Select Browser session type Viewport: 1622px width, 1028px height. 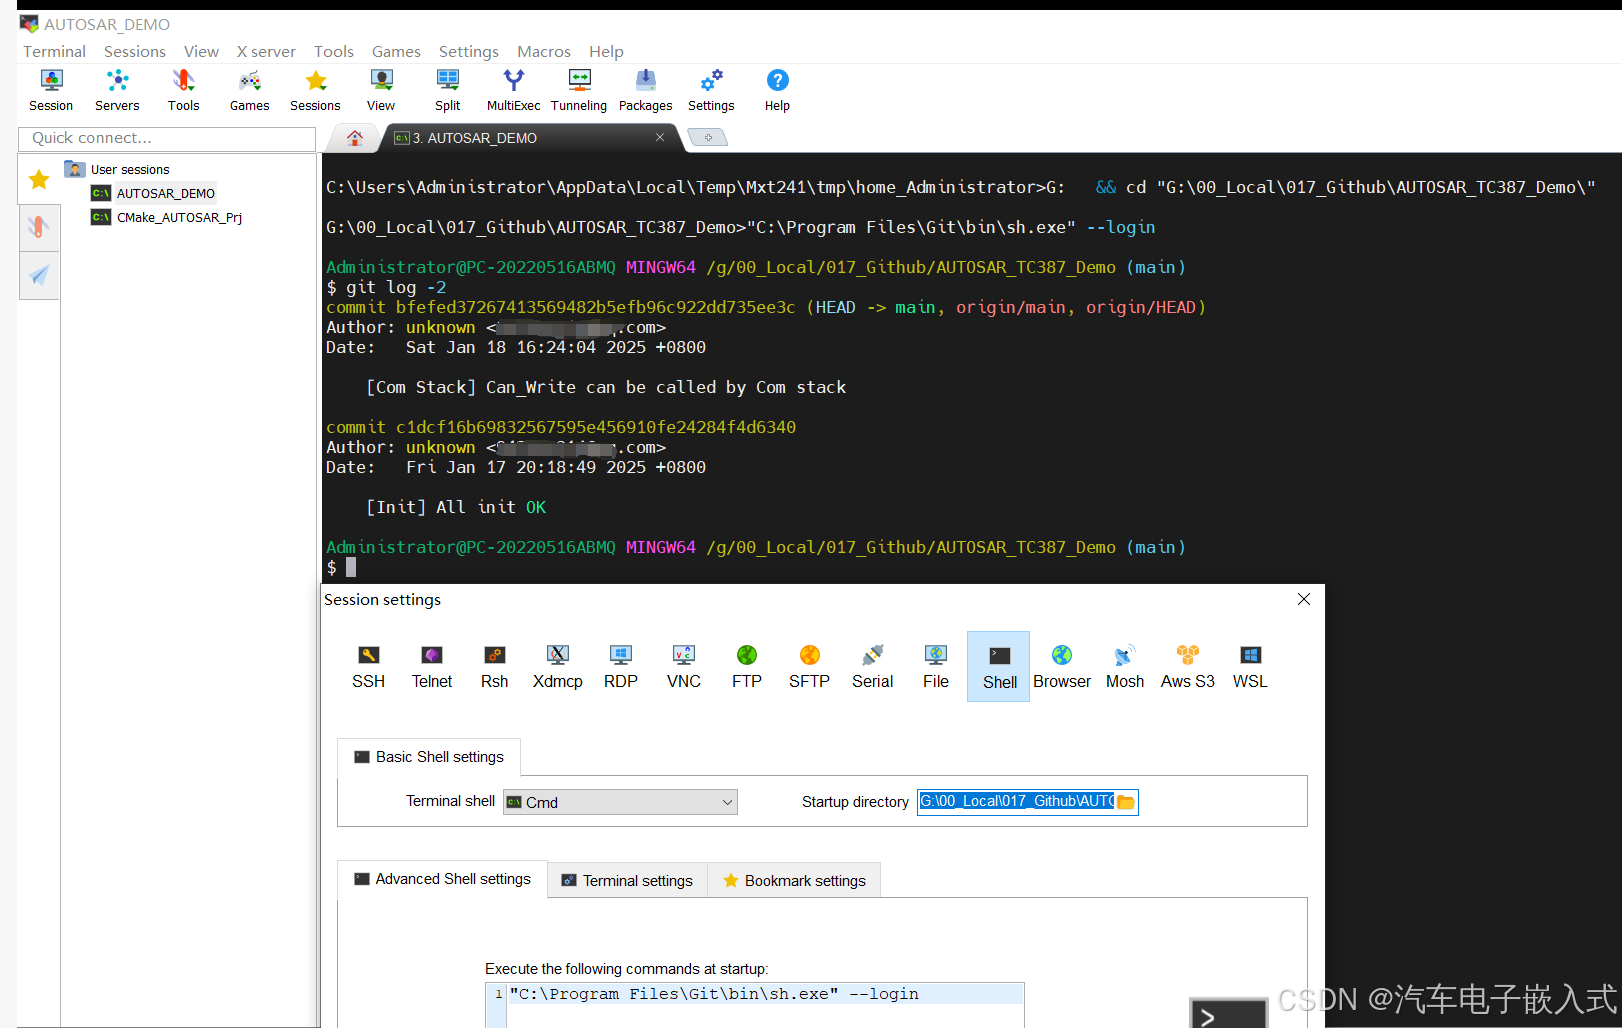(1062, 666)
